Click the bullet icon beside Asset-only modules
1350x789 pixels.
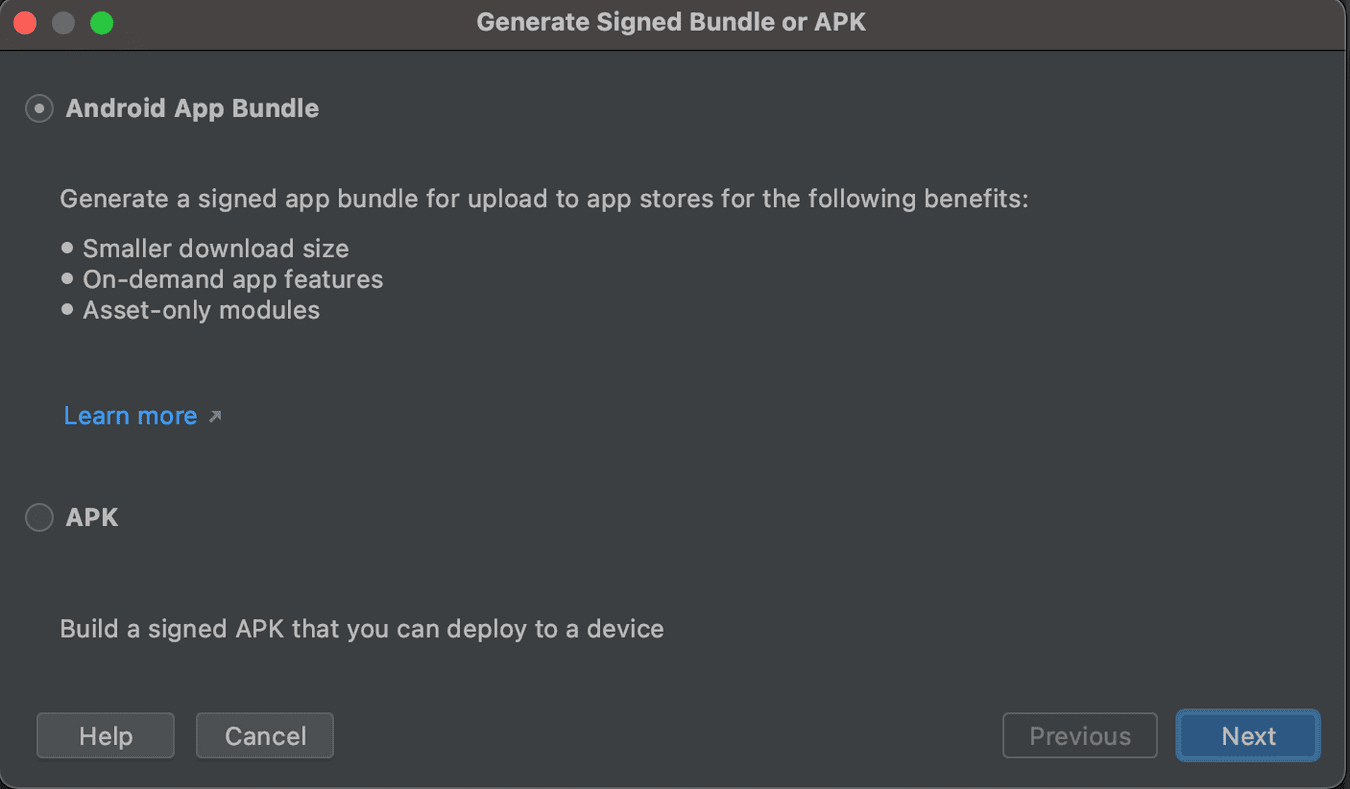68,309
